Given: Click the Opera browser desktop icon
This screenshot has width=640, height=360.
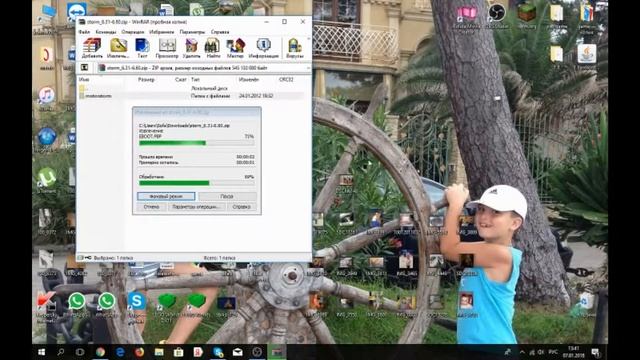Looking at the screenshot, I should tap(47, 56).
